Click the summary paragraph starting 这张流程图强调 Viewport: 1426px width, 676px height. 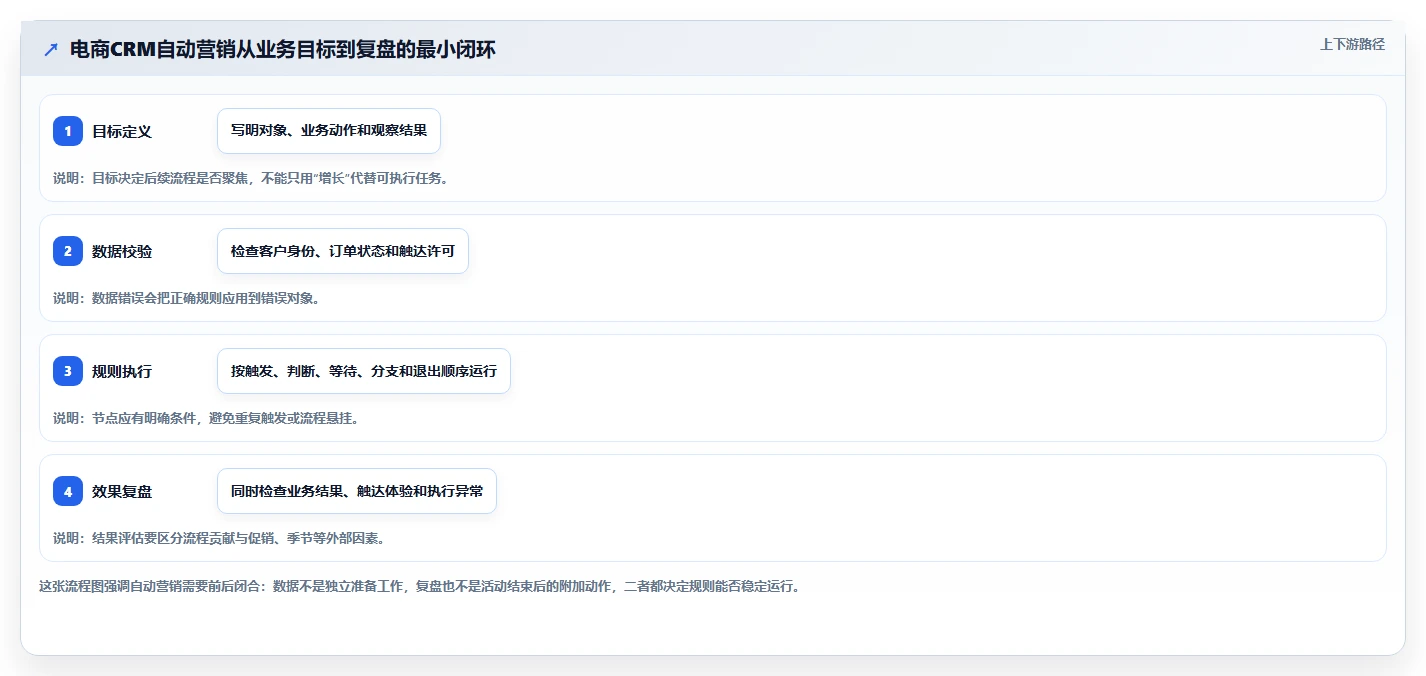click(x=419, y=586)
